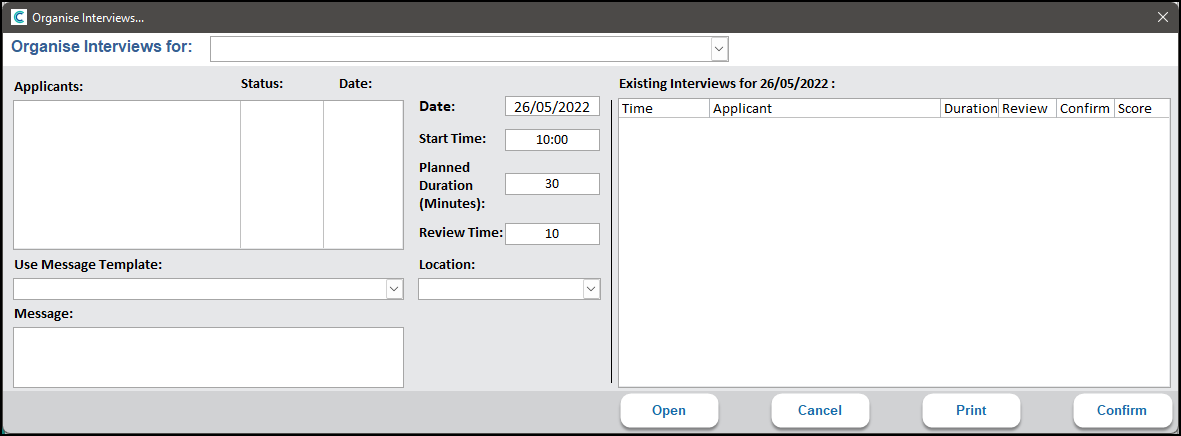1181x436 pixels.
Task: Click inside the Applicants list box
Action: pyautogui.click(x=127, y=174)
